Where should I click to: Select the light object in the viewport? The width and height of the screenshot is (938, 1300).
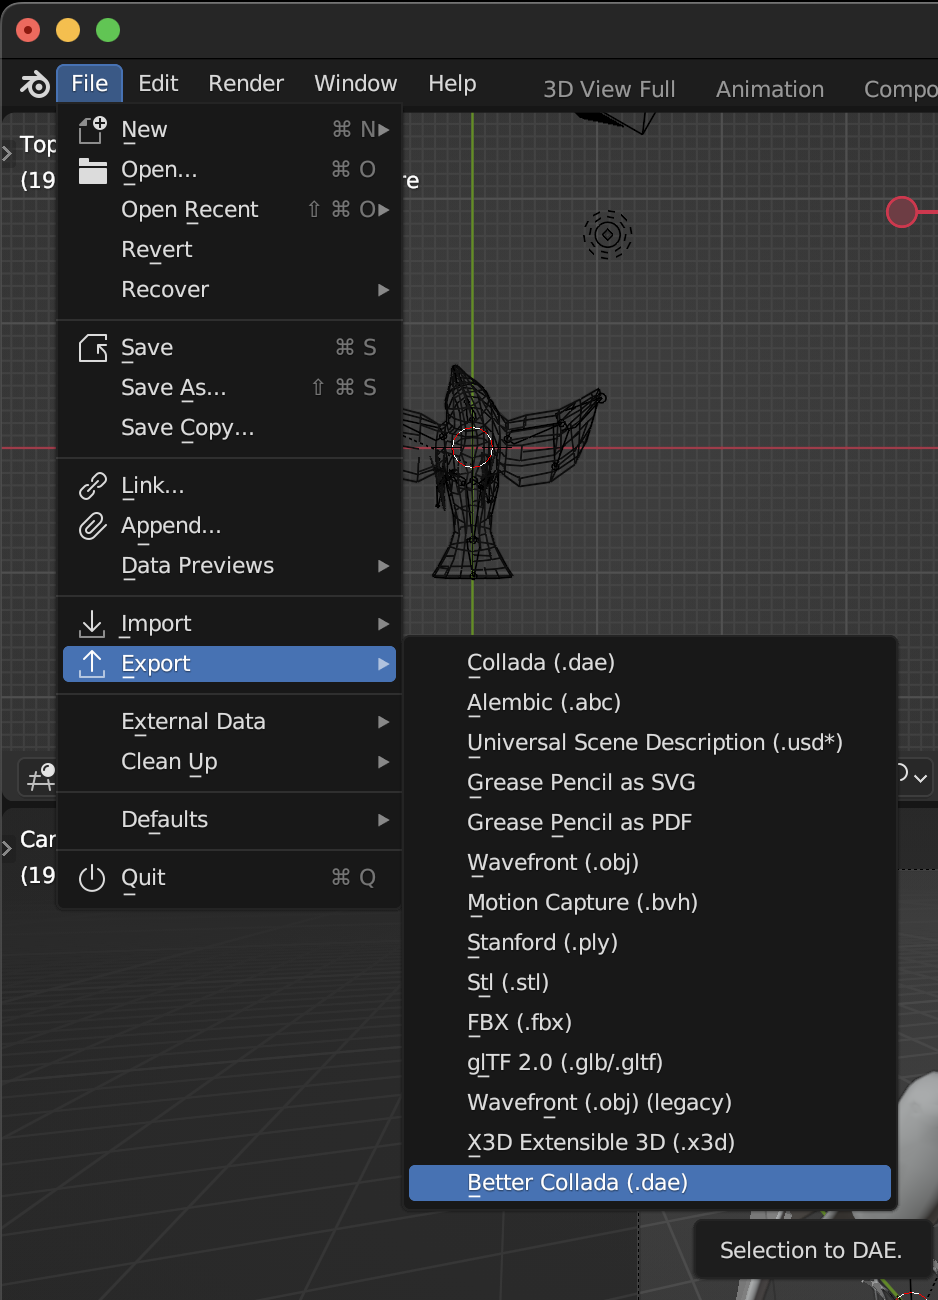pyautogui.click(x=607, y=235)
